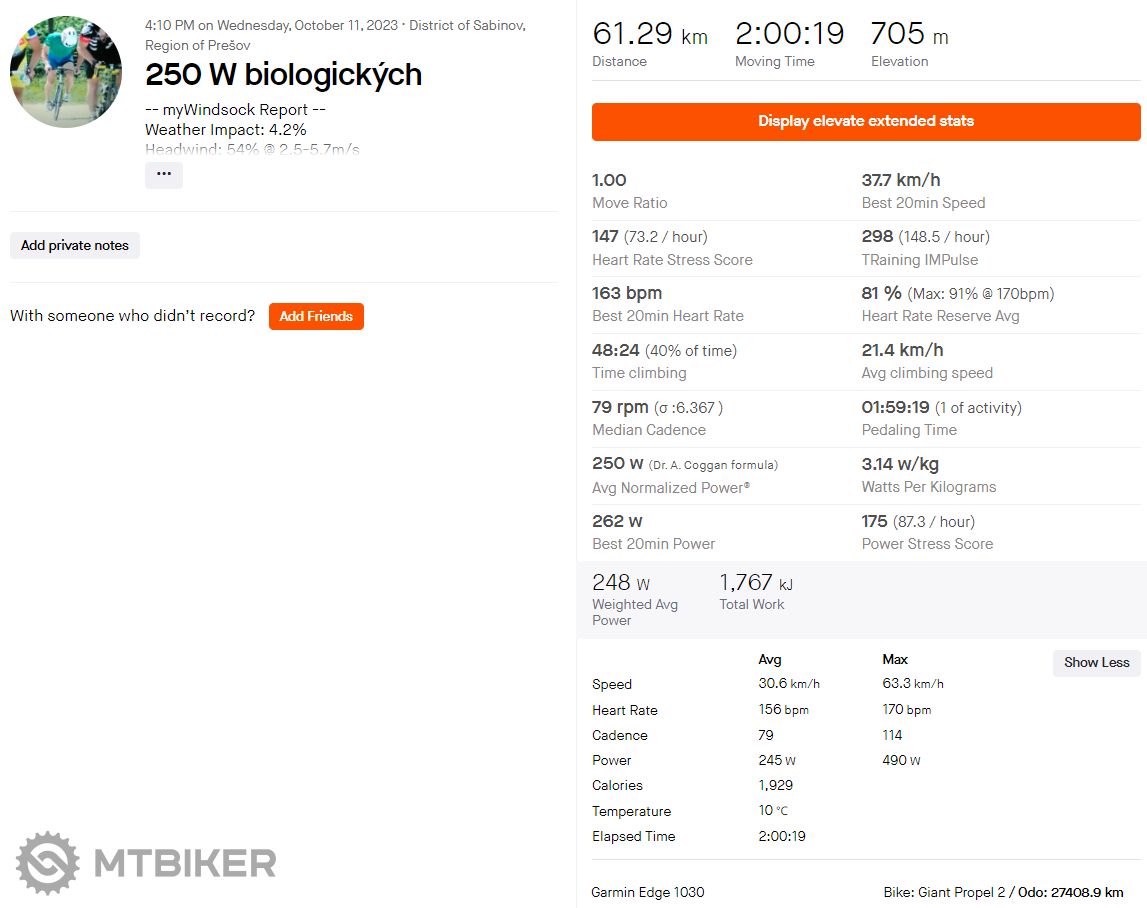
Task: Click the 61.29 km Distance stat
Action: point(649,36)
